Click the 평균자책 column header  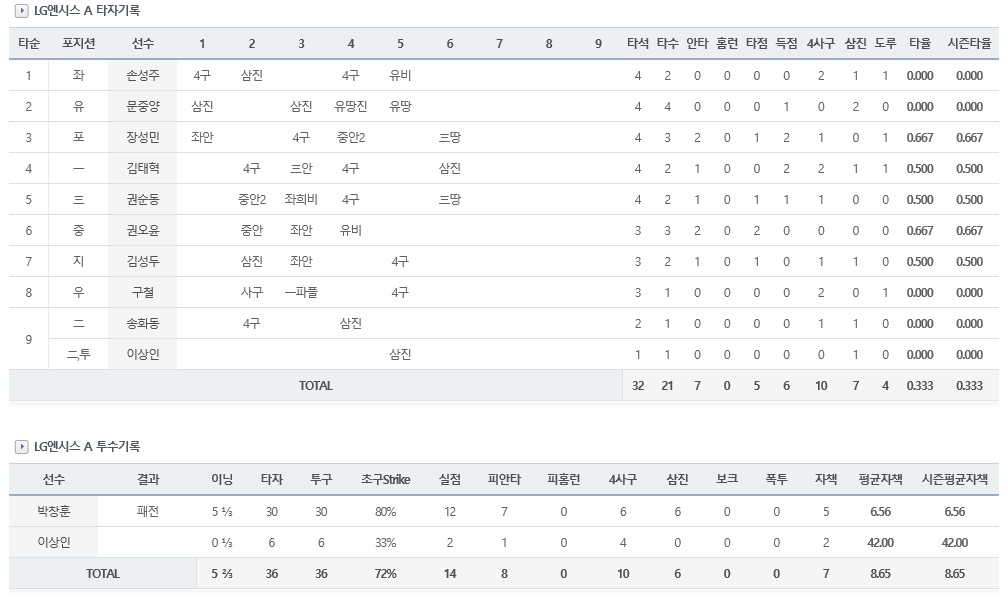880,479
